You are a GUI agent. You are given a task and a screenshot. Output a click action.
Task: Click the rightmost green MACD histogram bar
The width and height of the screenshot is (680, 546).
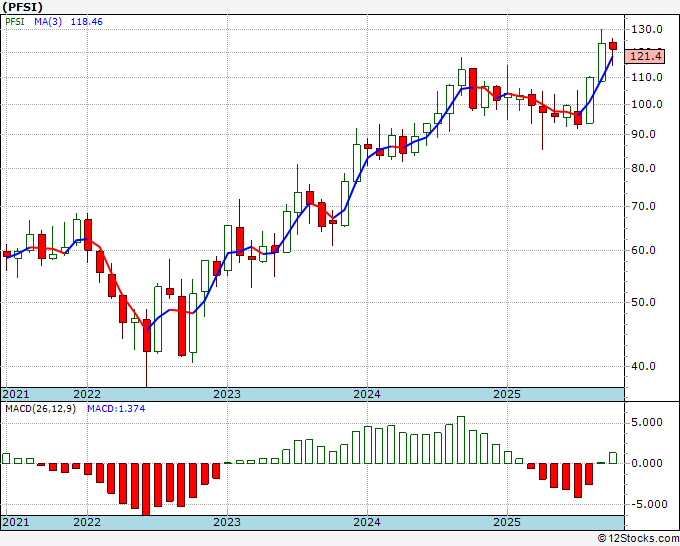[x=613, y=458]
